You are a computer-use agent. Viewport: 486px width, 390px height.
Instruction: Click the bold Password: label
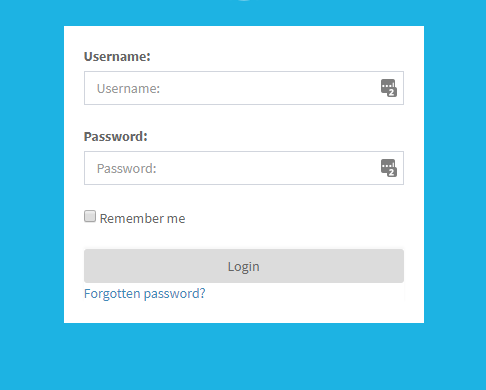click(x=115, y=137)
